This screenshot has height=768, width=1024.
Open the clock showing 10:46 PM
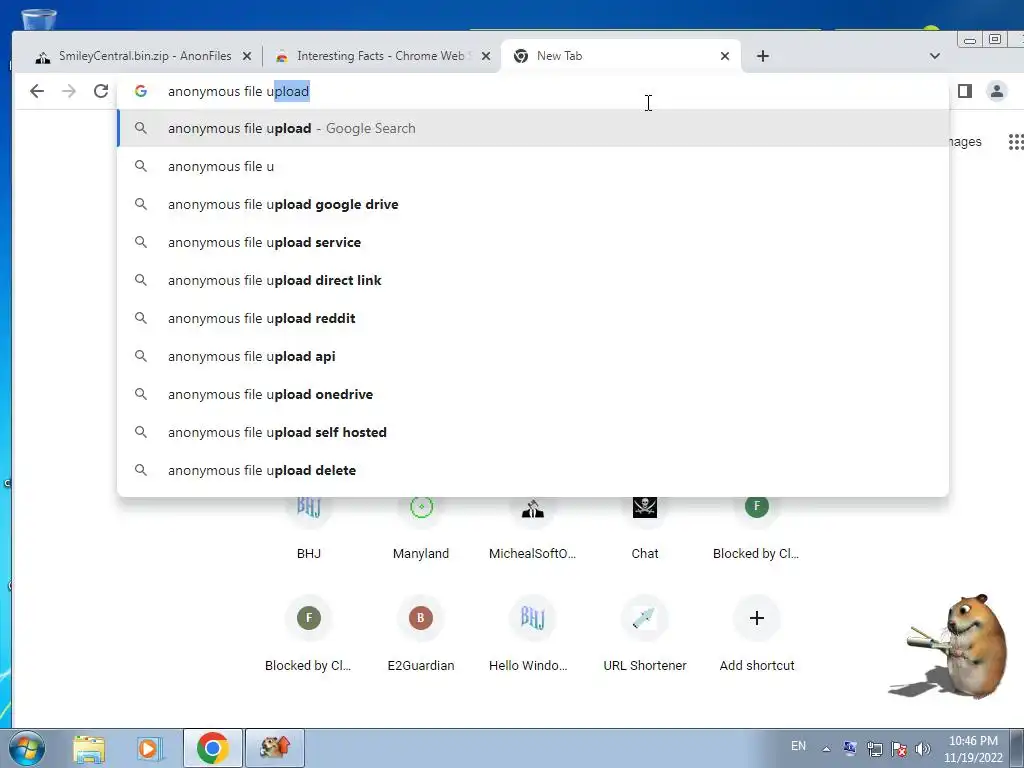point(973,748)
